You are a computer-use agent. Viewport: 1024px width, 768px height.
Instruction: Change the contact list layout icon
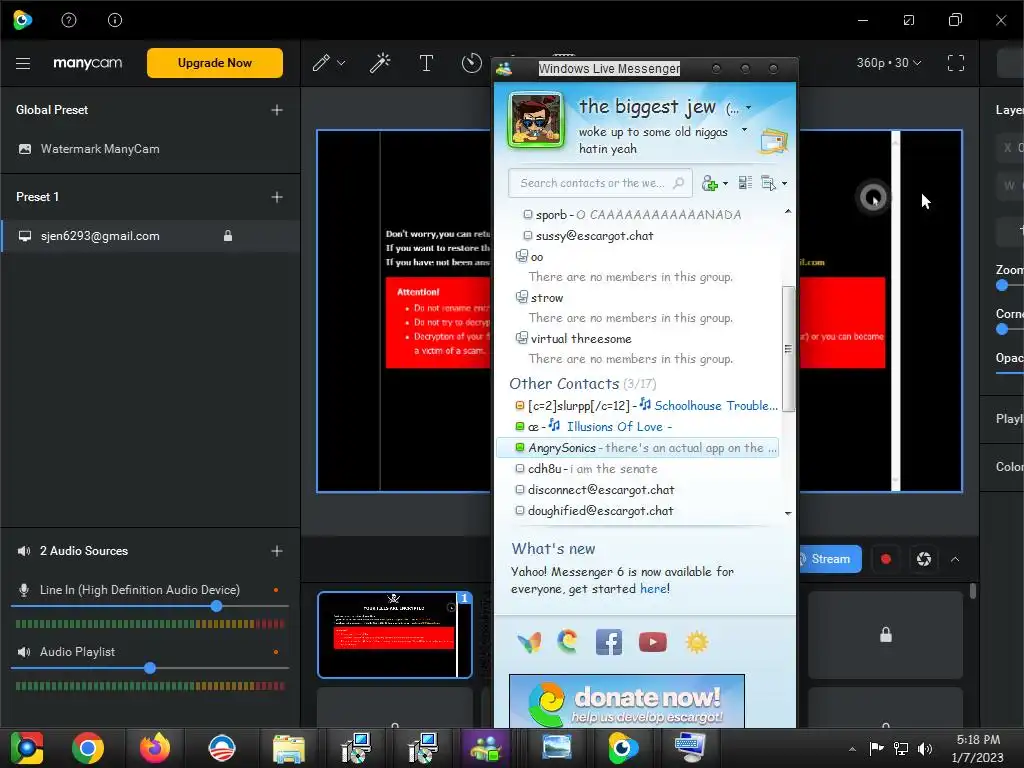click(745, 184)
